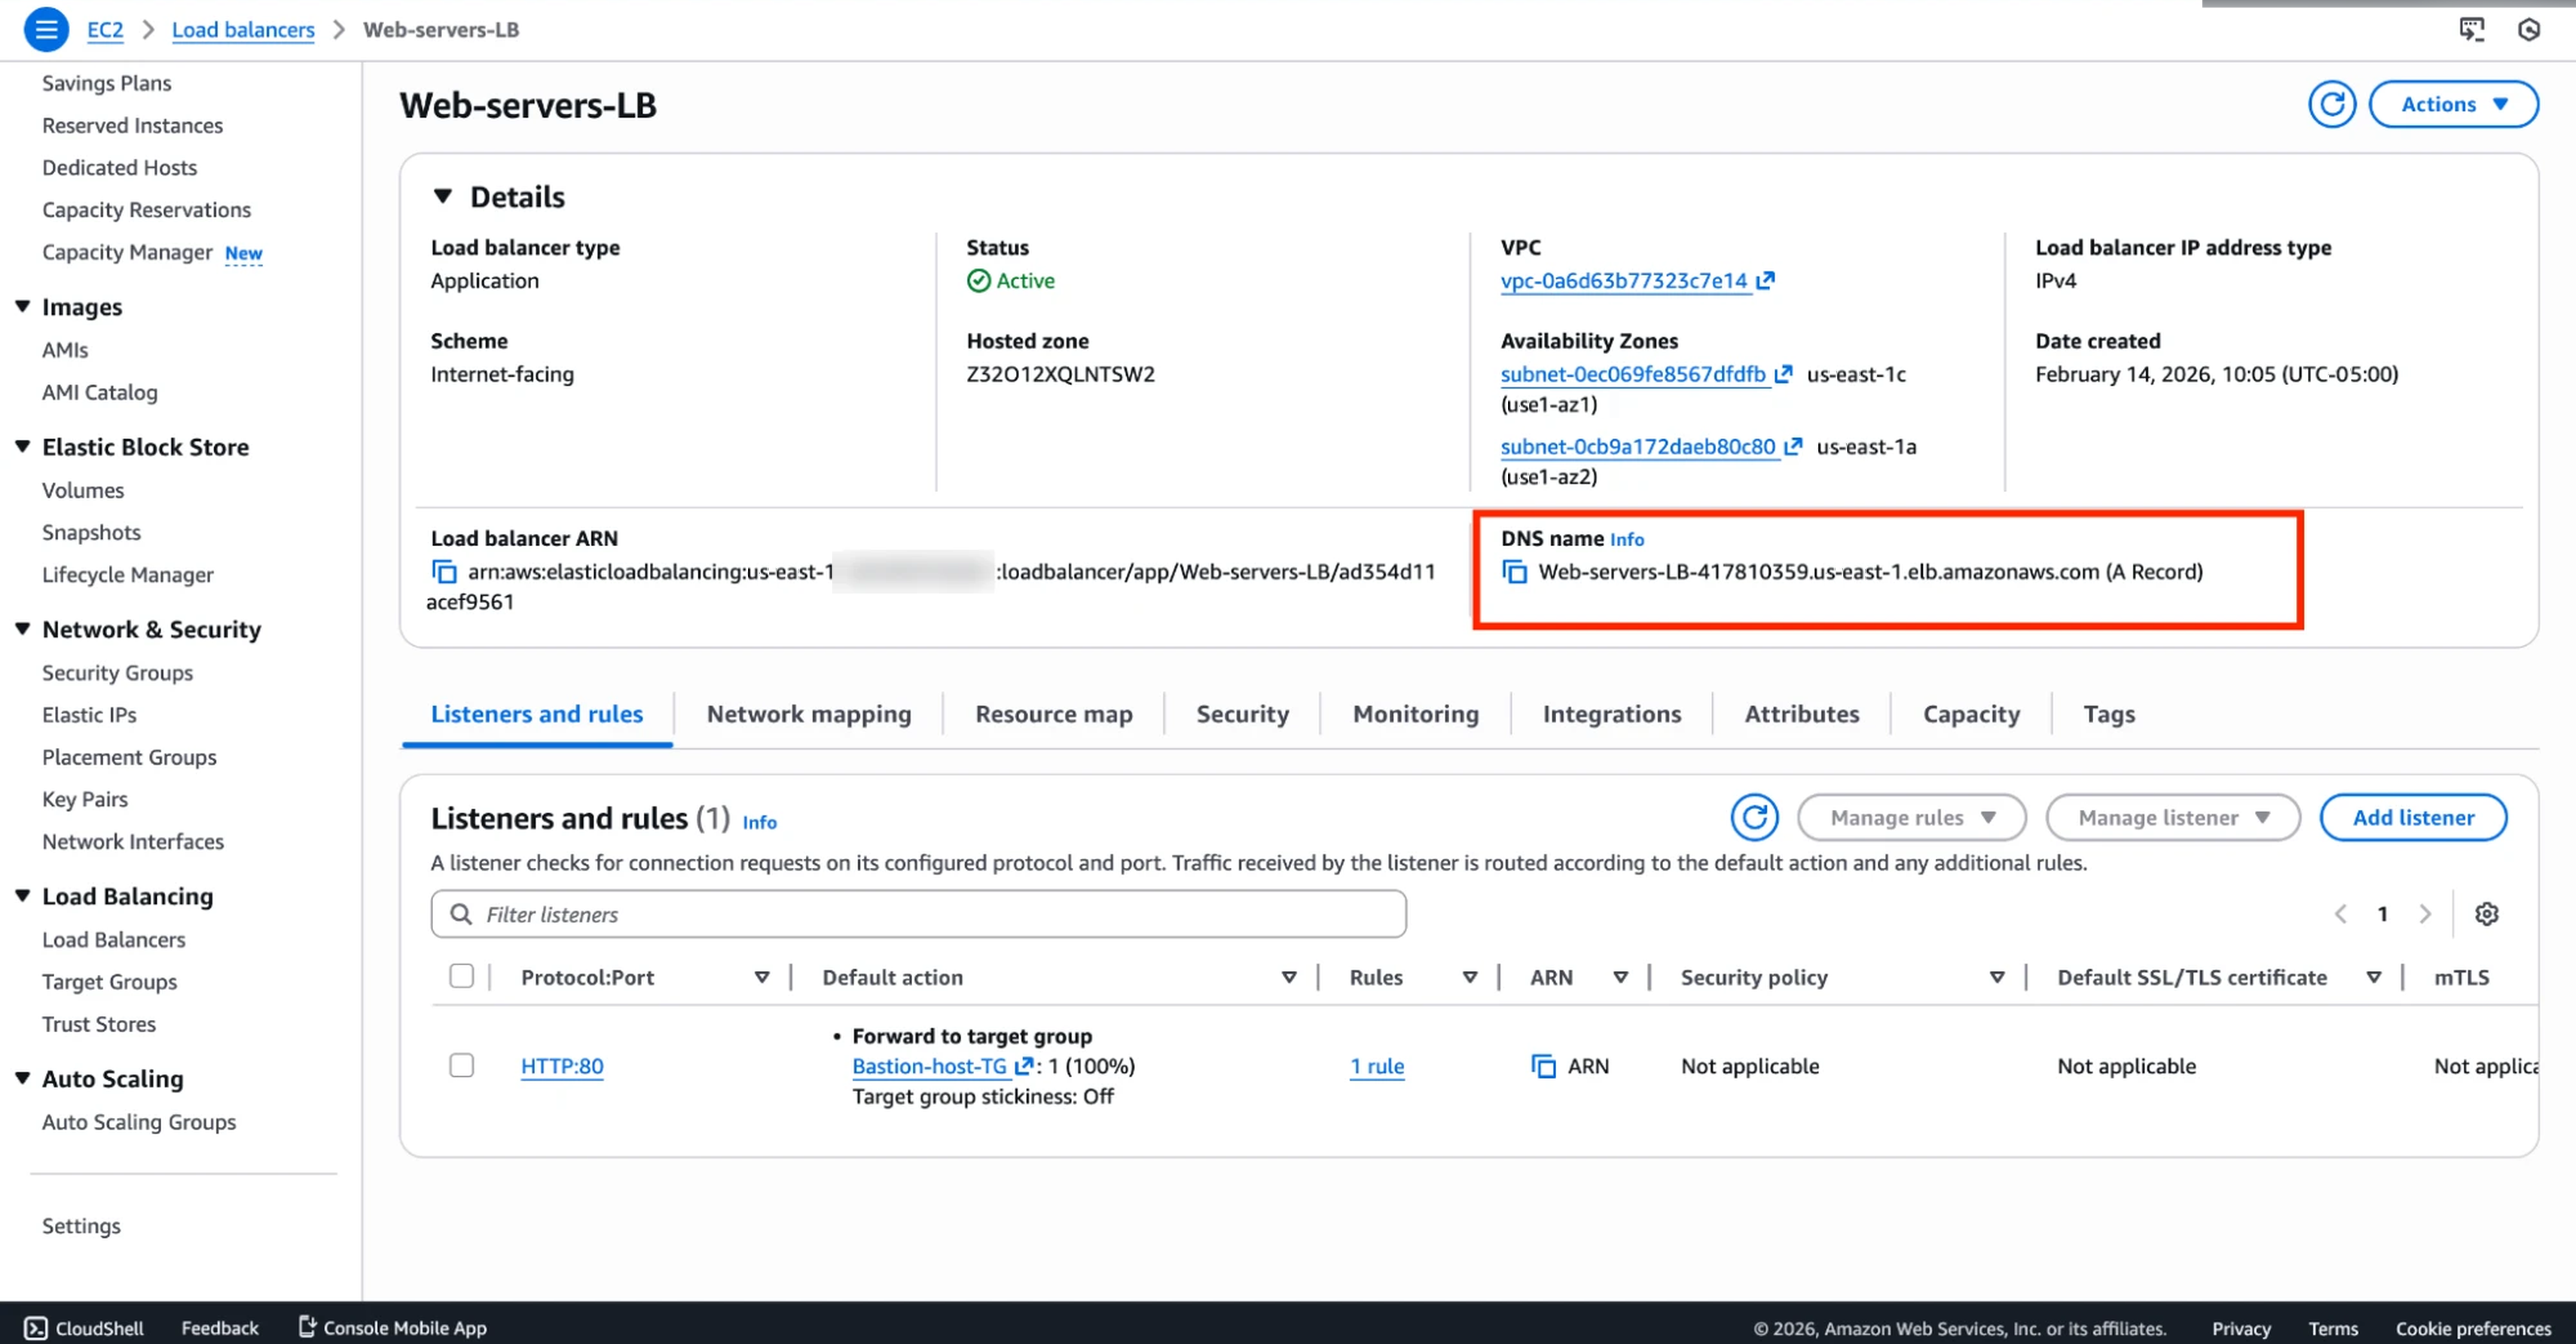Open Security Groups in sidebar

click(117, 673)
